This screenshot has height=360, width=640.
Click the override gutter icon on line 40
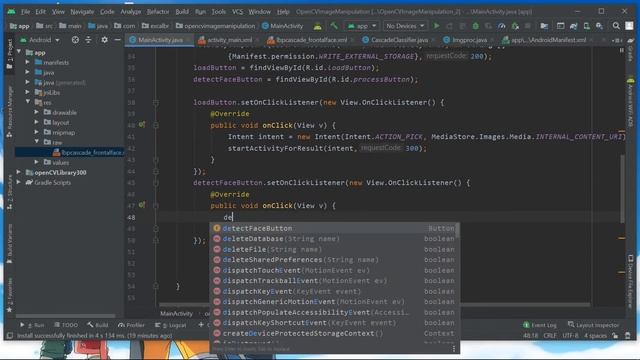click(x=142, y=125)
